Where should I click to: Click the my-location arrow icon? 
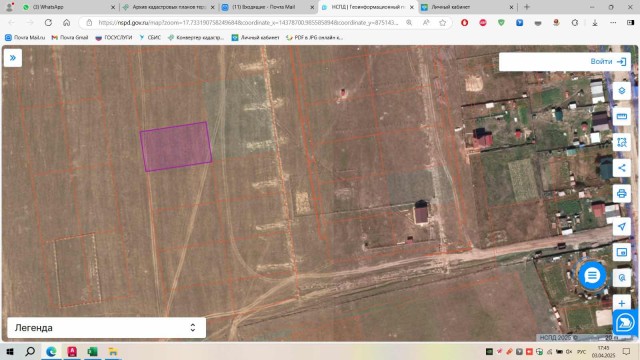tap(621, 227)
